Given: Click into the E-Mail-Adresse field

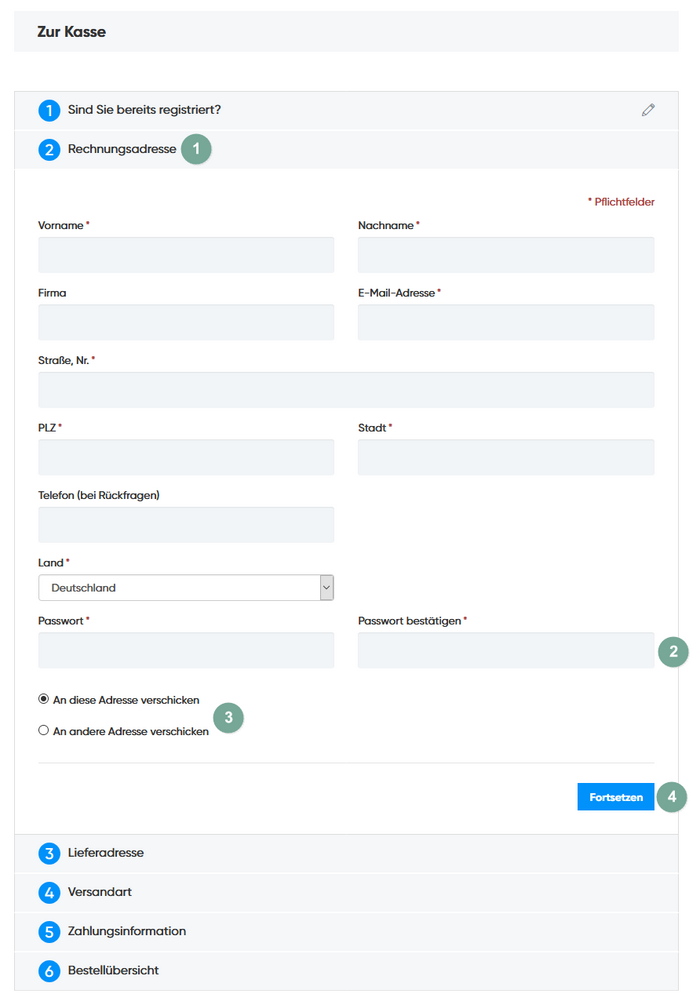Looking at the screenshot, I should (506, 322).
